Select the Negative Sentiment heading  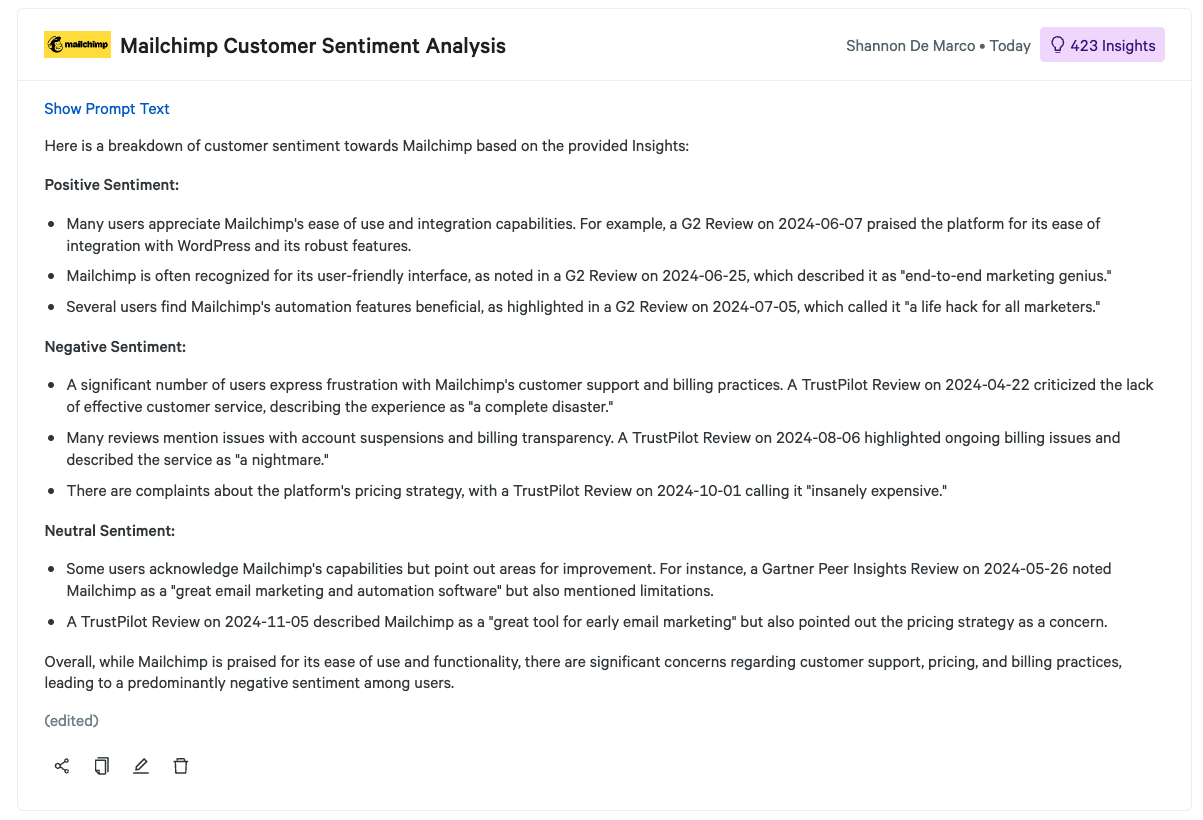click(115, 347)
